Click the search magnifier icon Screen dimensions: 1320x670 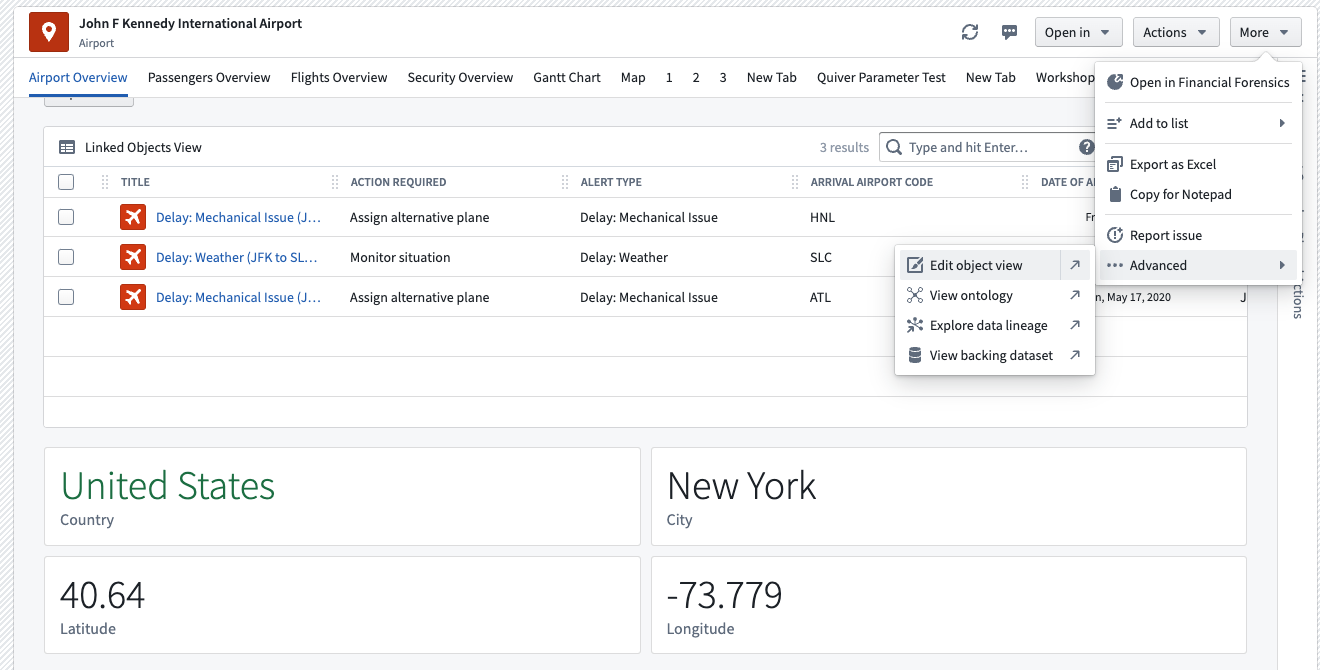pyautogui.click(x=894, y=147)
